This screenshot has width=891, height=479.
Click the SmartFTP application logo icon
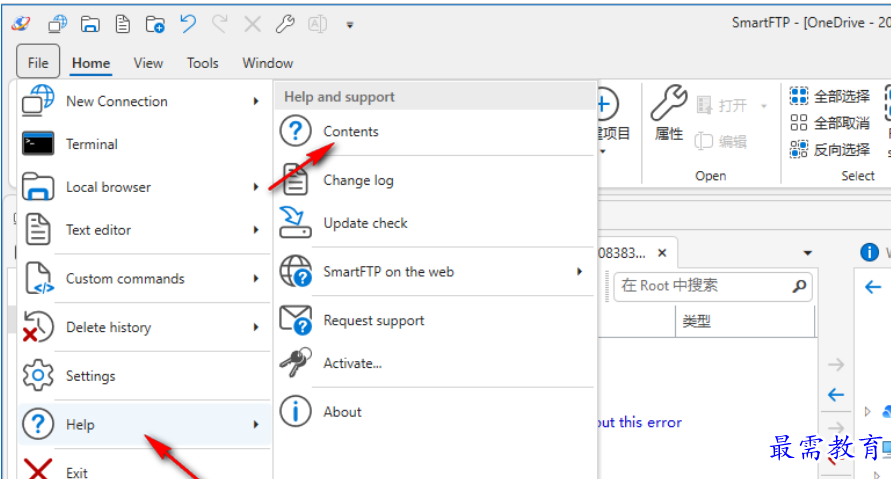click(x=21, y=24)
